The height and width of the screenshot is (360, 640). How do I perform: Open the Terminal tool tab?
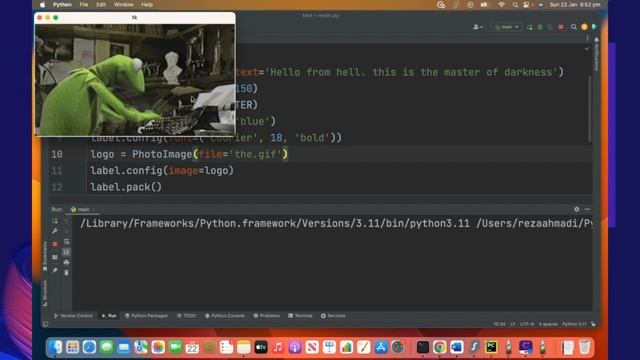coord(300,316)
